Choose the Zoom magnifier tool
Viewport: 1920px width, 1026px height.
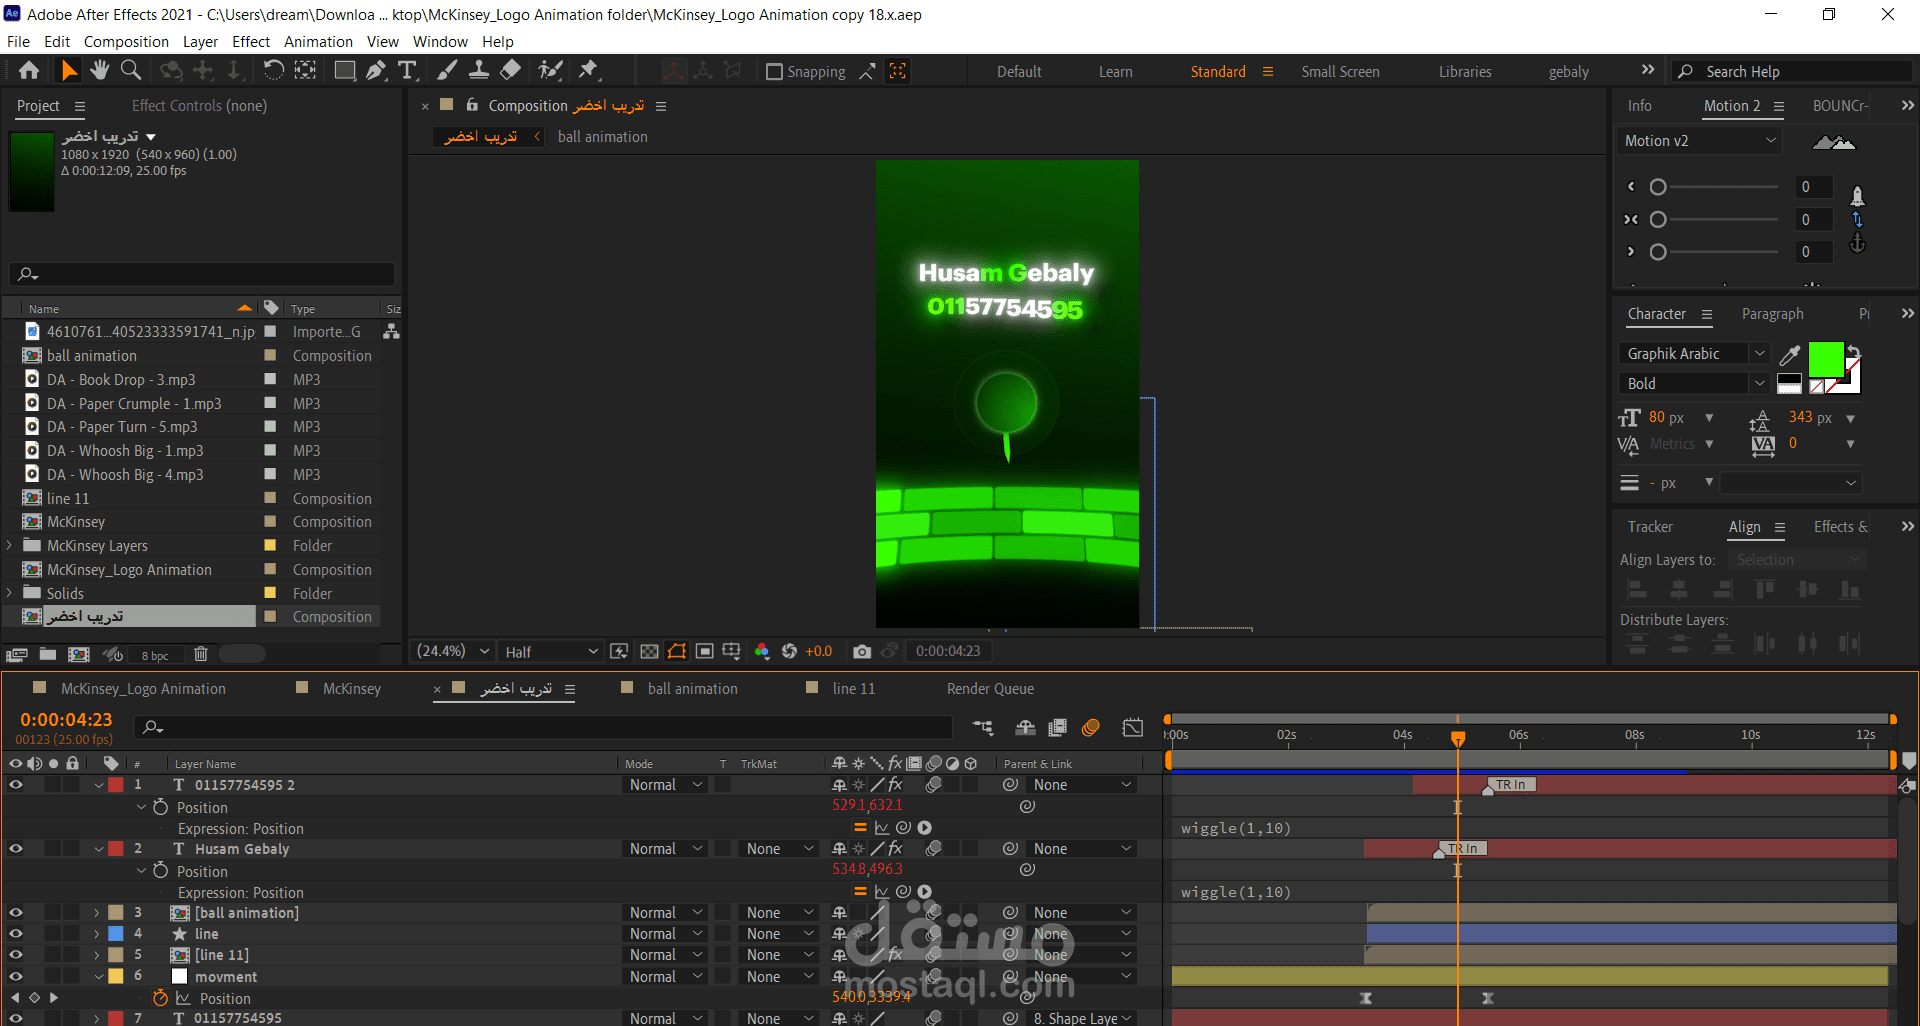point(131,70)
